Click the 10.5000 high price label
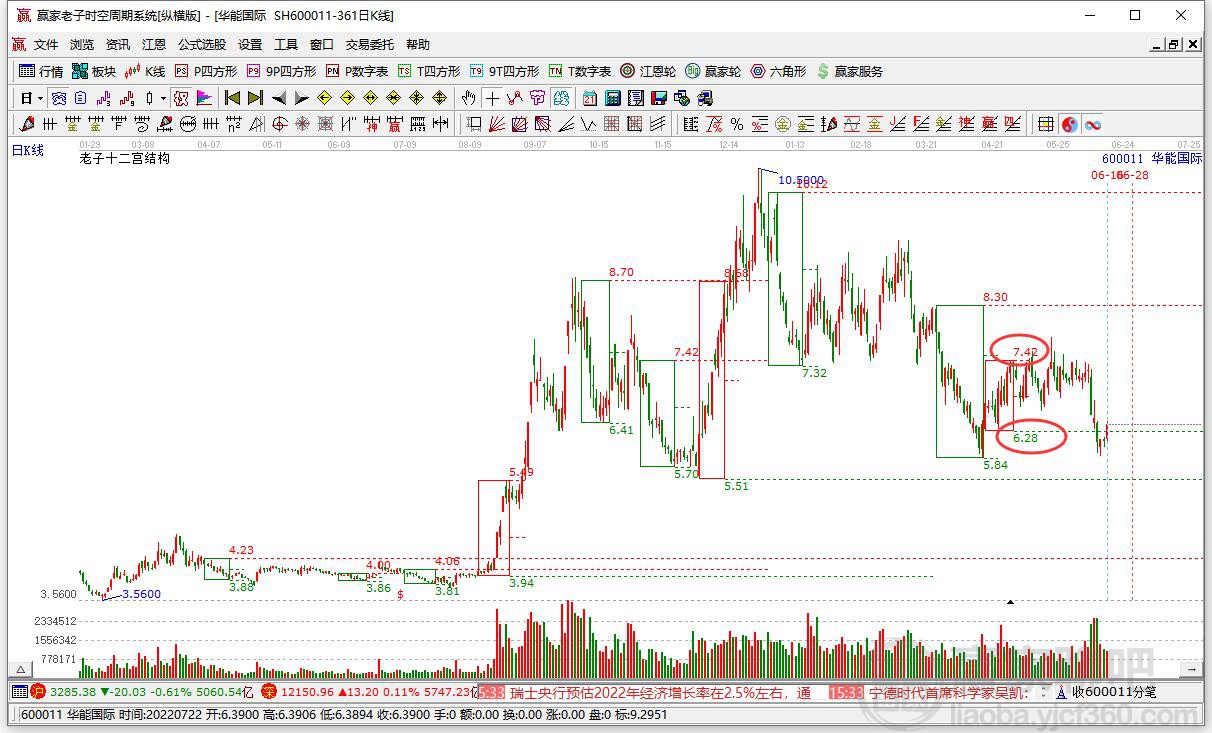Viewport: 1212px width, 733px height. pos(801,179)
